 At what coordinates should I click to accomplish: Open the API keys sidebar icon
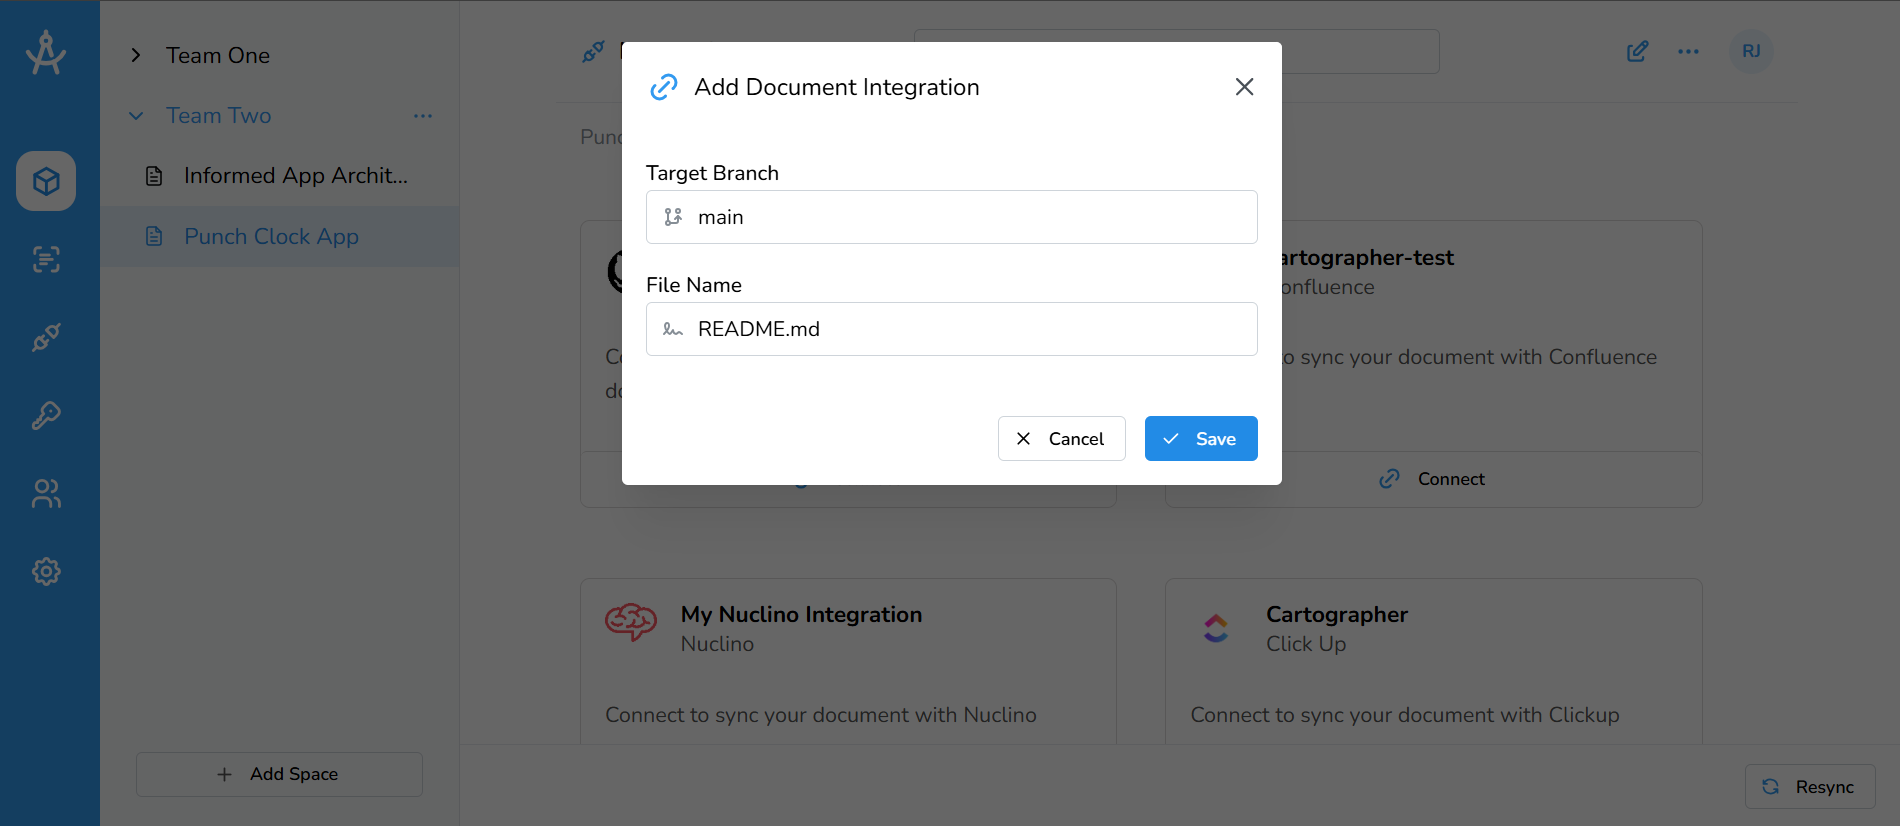click(46, 415)
